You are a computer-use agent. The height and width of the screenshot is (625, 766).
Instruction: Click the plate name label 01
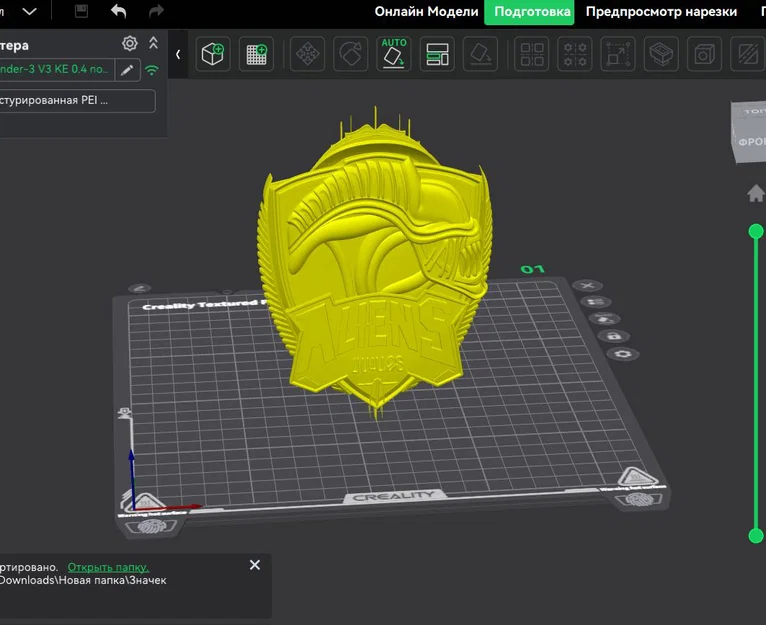click(x=532, y=269)
